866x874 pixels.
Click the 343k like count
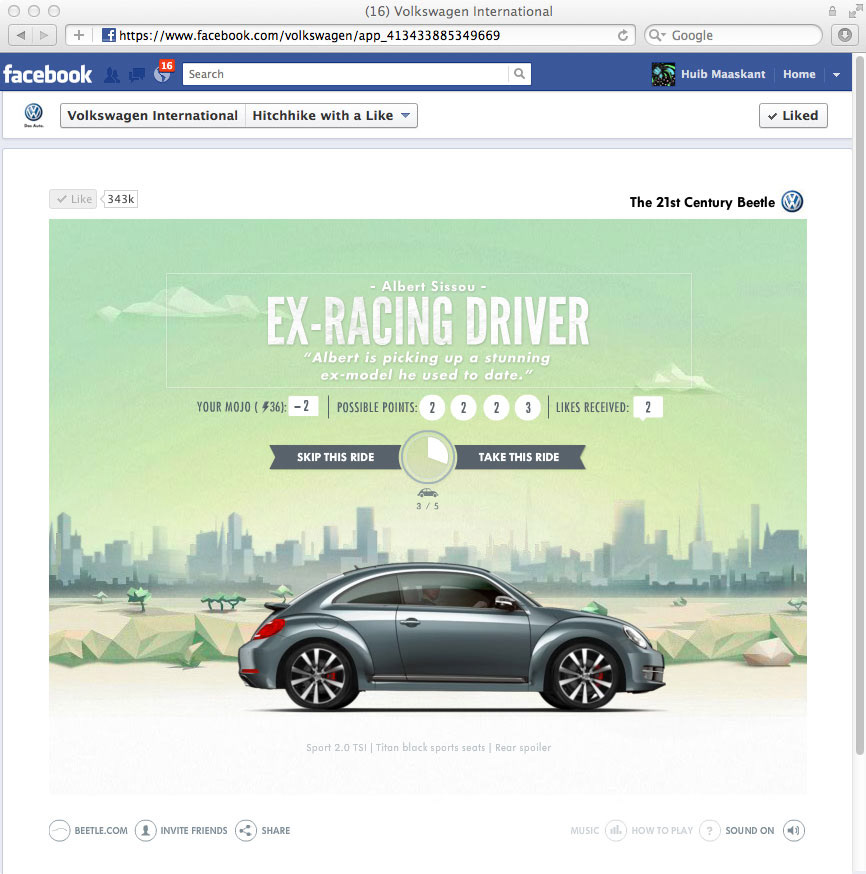tap(120, 199)
